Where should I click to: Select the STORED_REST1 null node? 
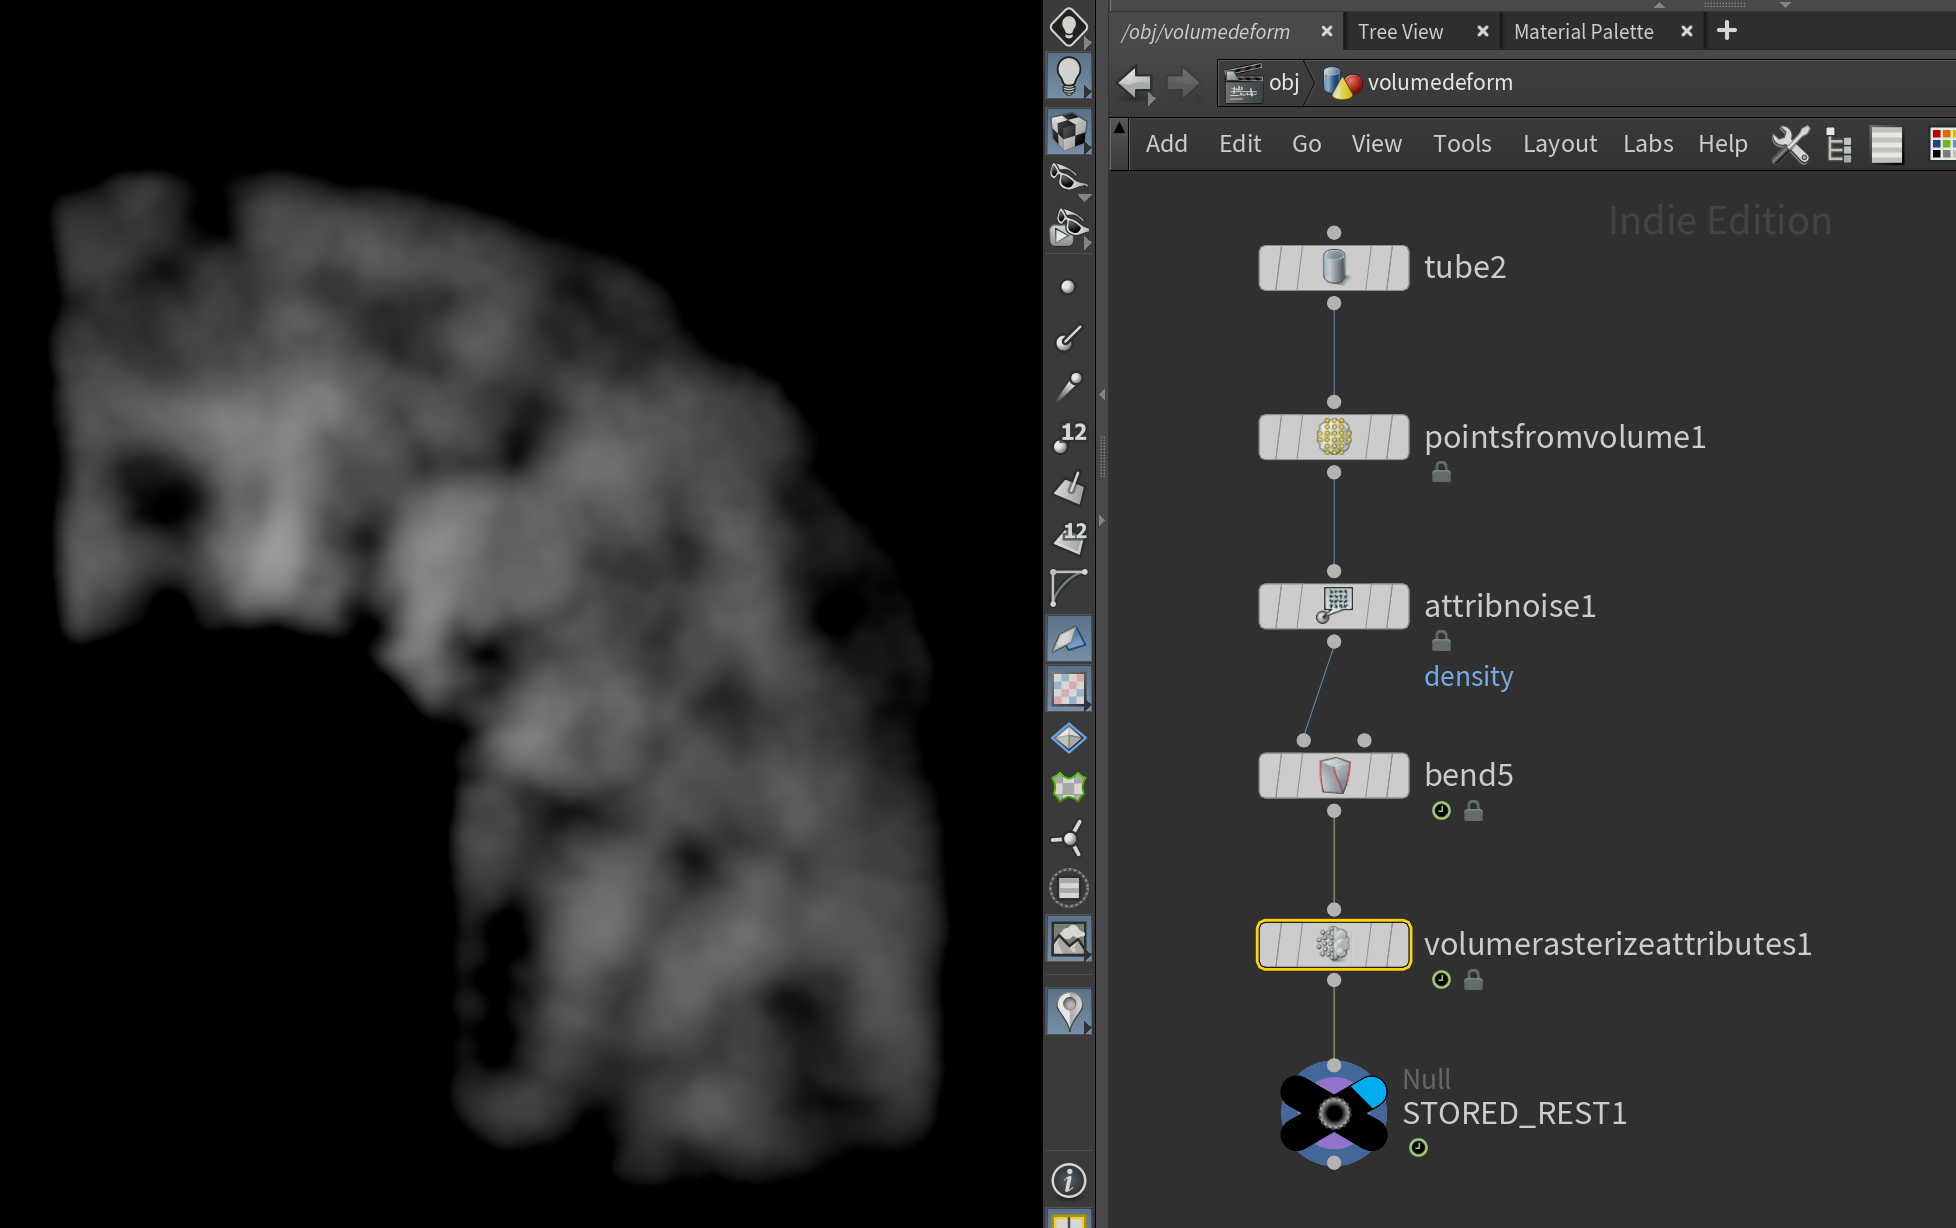coord(1333,1113)
